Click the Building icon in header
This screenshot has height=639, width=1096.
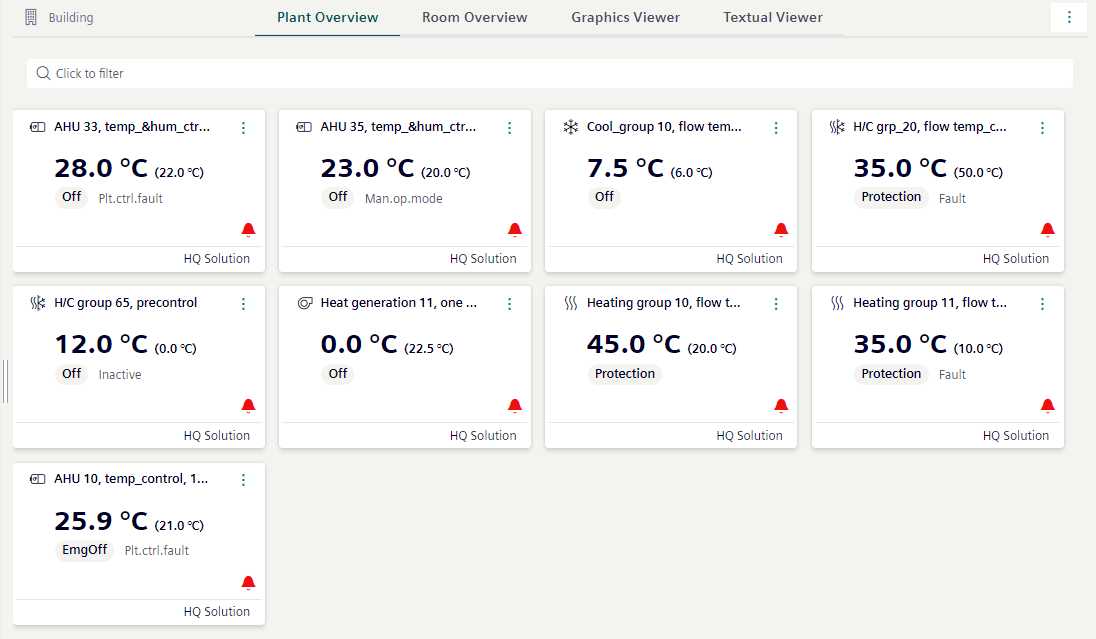[31, 18]
